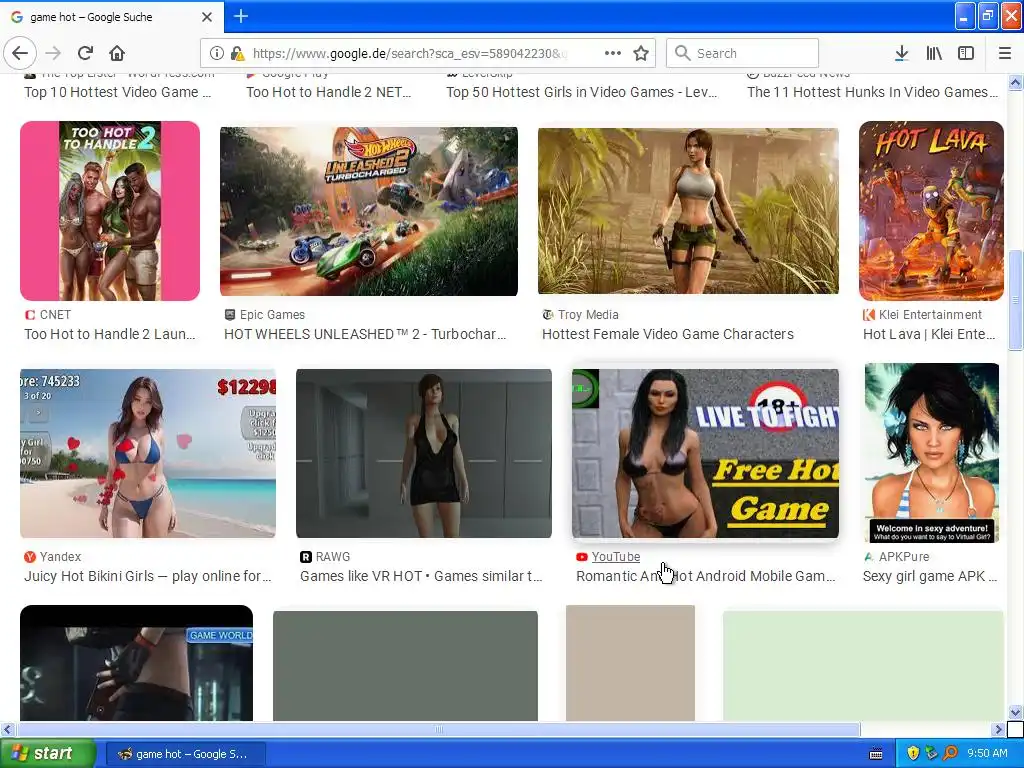Click the Epic Games source label
1024x768 pixels.
(x=272, y=315)
